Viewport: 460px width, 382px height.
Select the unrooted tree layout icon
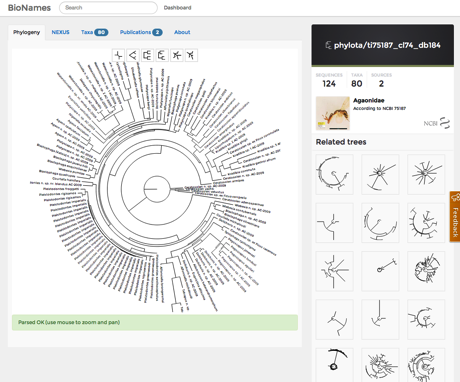[x=118, y=55]
